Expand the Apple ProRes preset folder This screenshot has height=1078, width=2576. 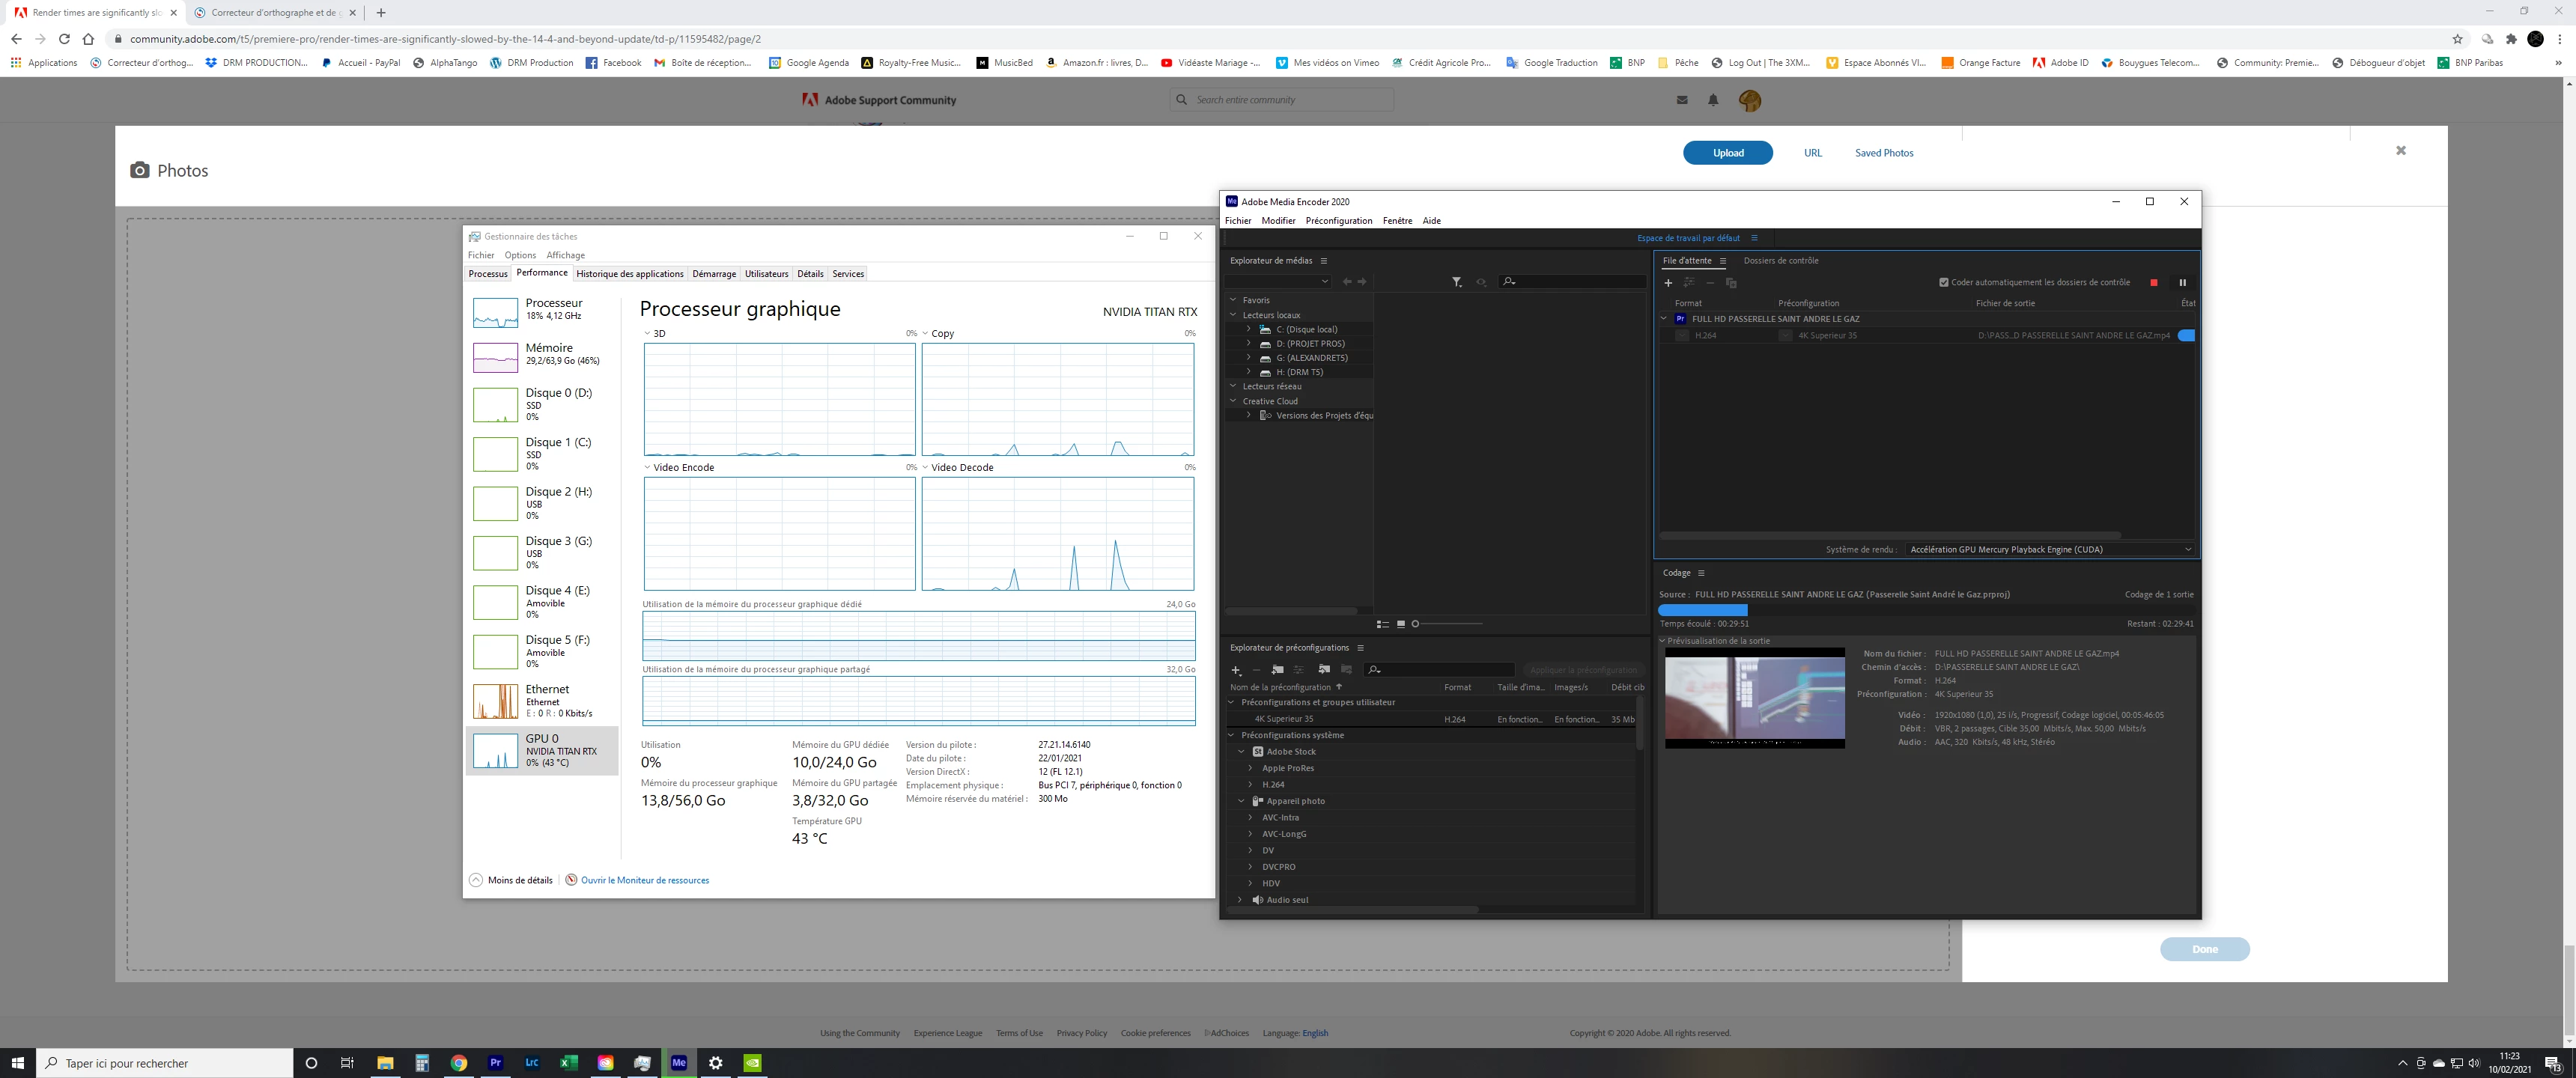pos(1250,768)
